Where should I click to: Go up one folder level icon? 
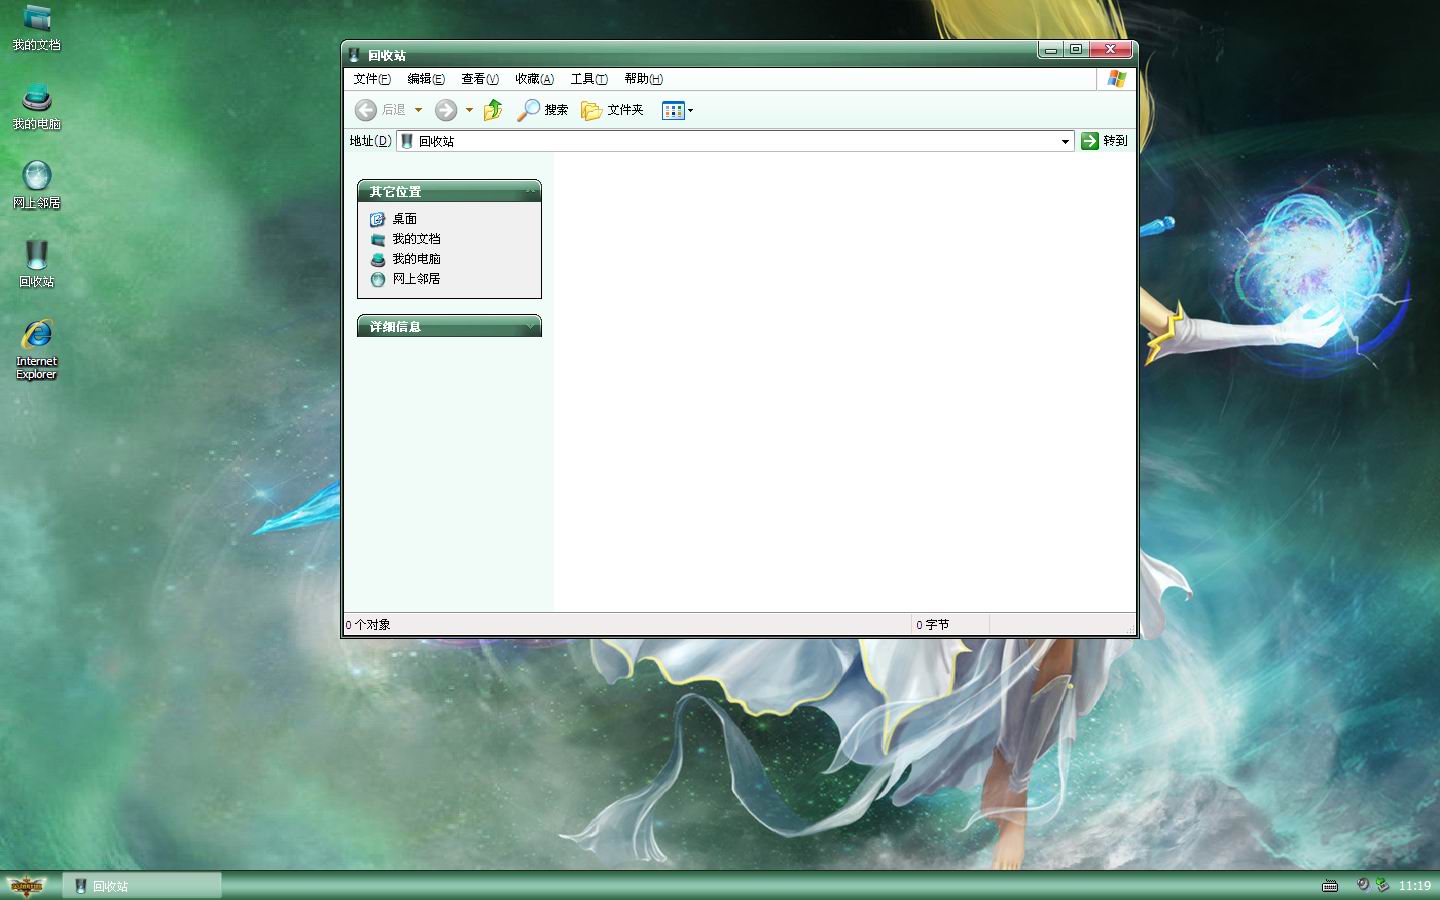[x=493, y=110]
